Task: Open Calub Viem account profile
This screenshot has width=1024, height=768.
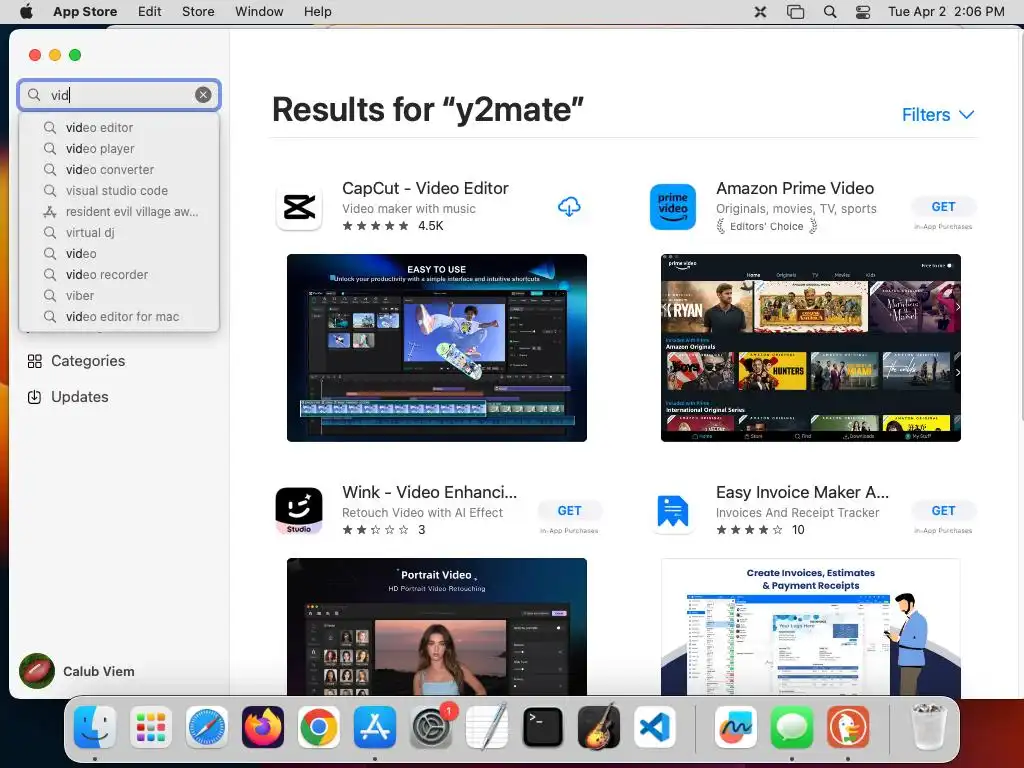Action: click(77, 671)
